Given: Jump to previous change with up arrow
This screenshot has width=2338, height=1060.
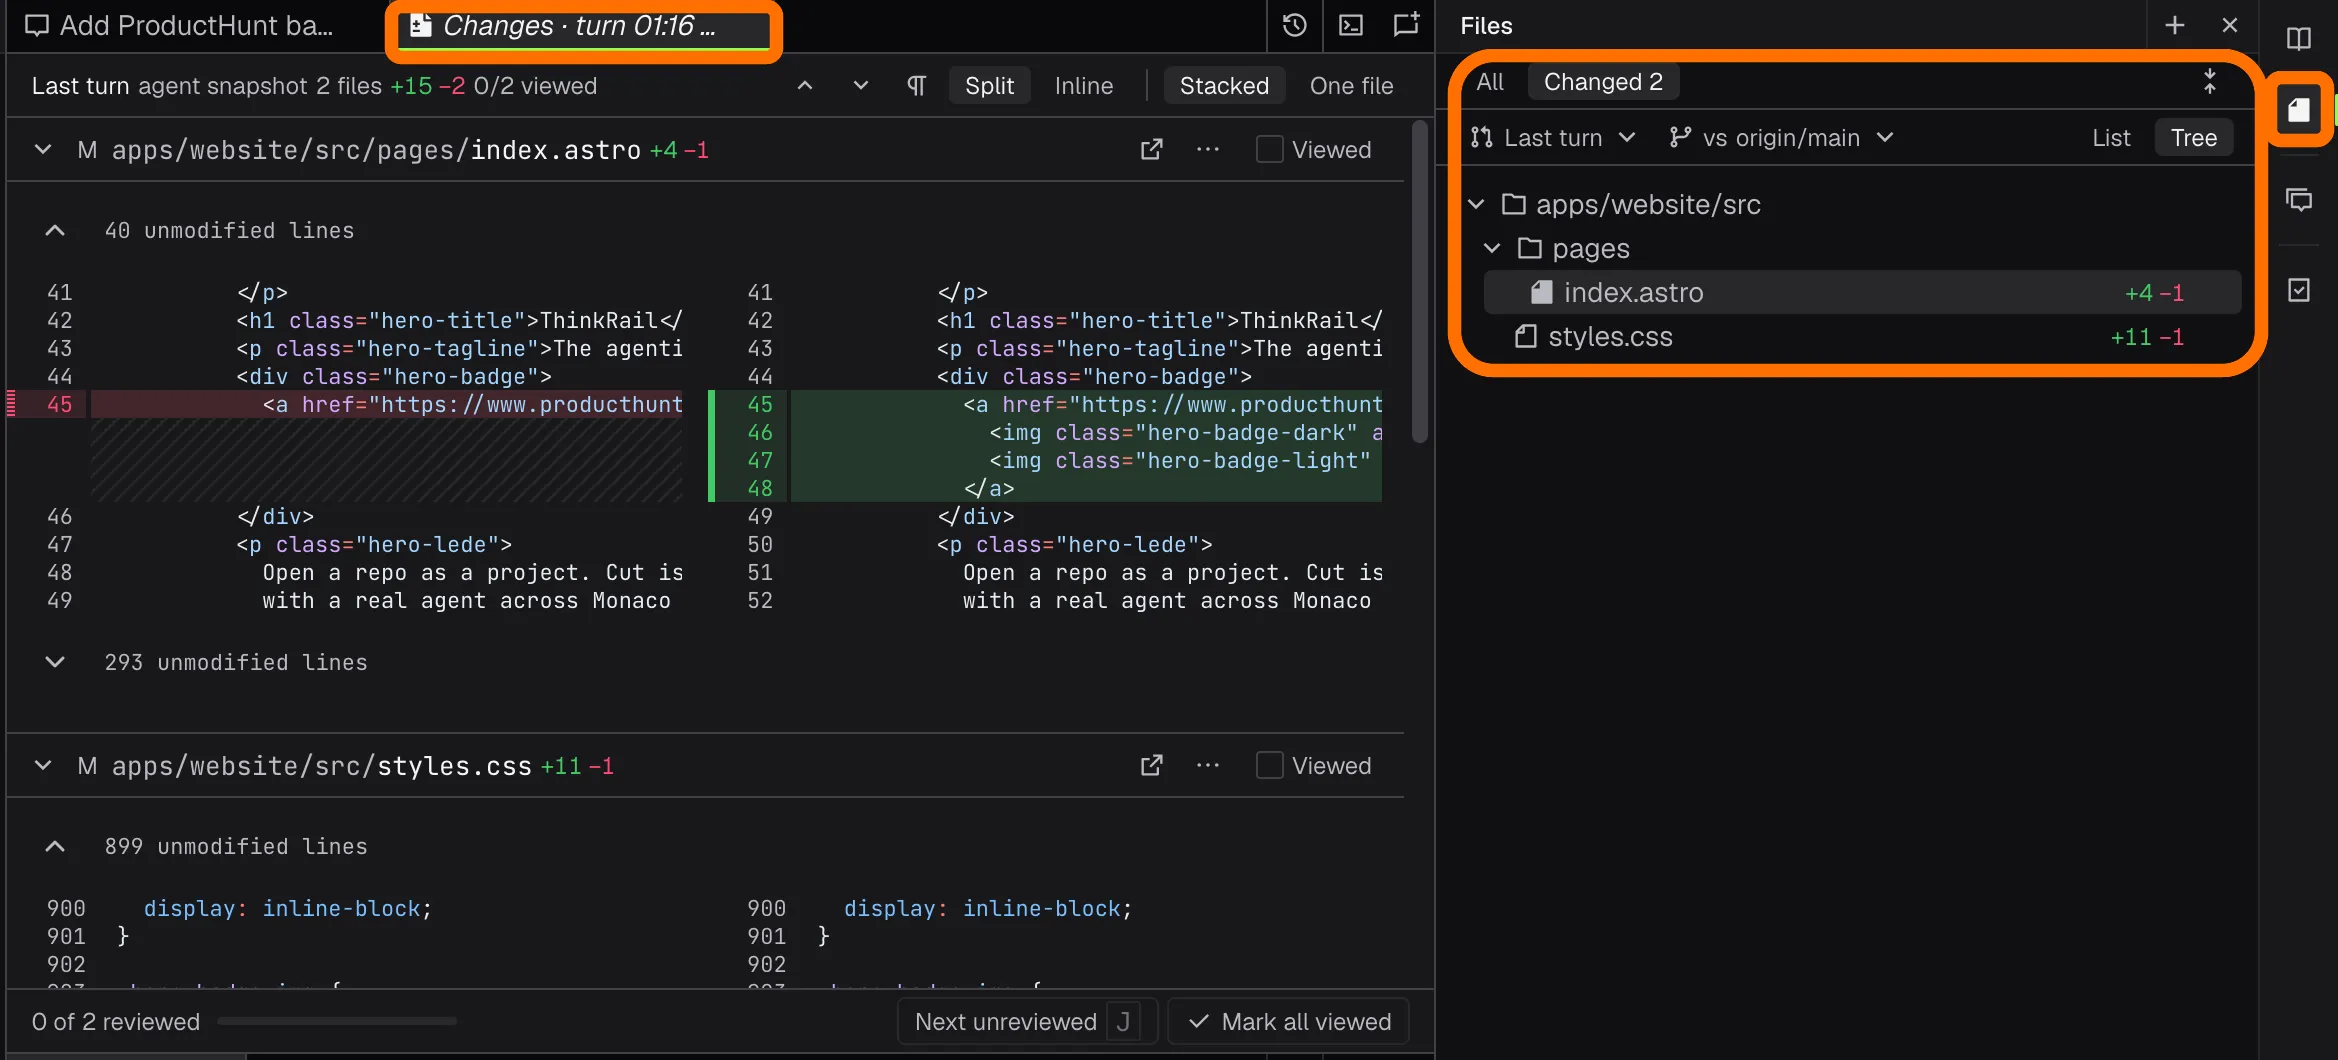Looking at the screenshot, I should click(805, 86).
